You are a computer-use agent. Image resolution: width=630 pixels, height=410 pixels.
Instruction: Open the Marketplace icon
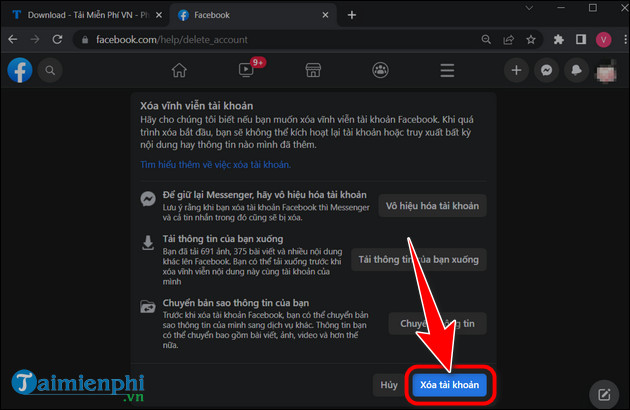(313, 70)
